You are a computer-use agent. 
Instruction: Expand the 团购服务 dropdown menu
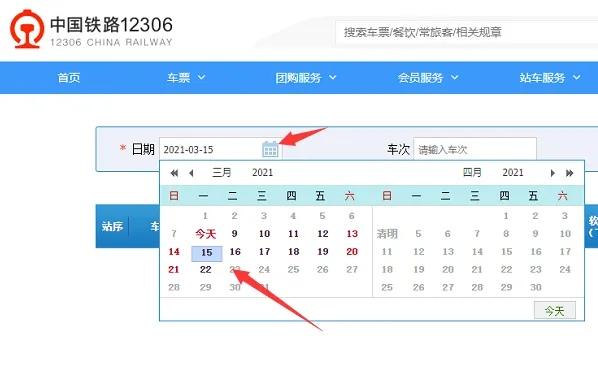pyautogui.click(x=306, y=78)
